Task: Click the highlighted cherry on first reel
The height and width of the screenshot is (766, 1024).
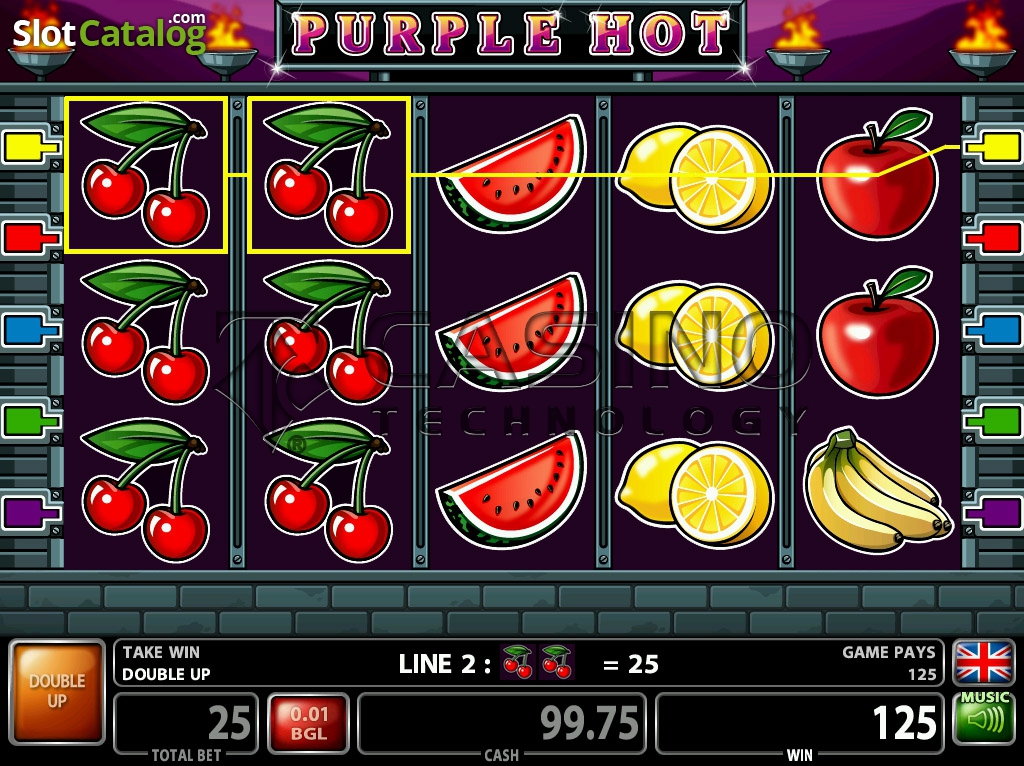Action: click(146, 174)
